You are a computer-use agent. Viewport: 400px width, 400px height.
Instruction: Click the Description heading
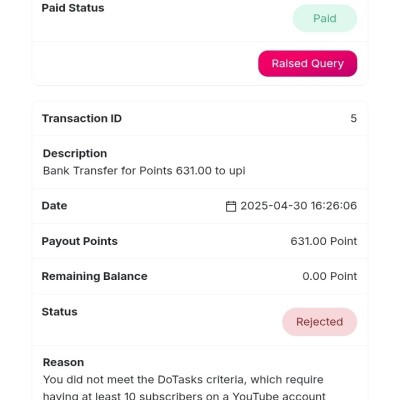pos(75,153)
